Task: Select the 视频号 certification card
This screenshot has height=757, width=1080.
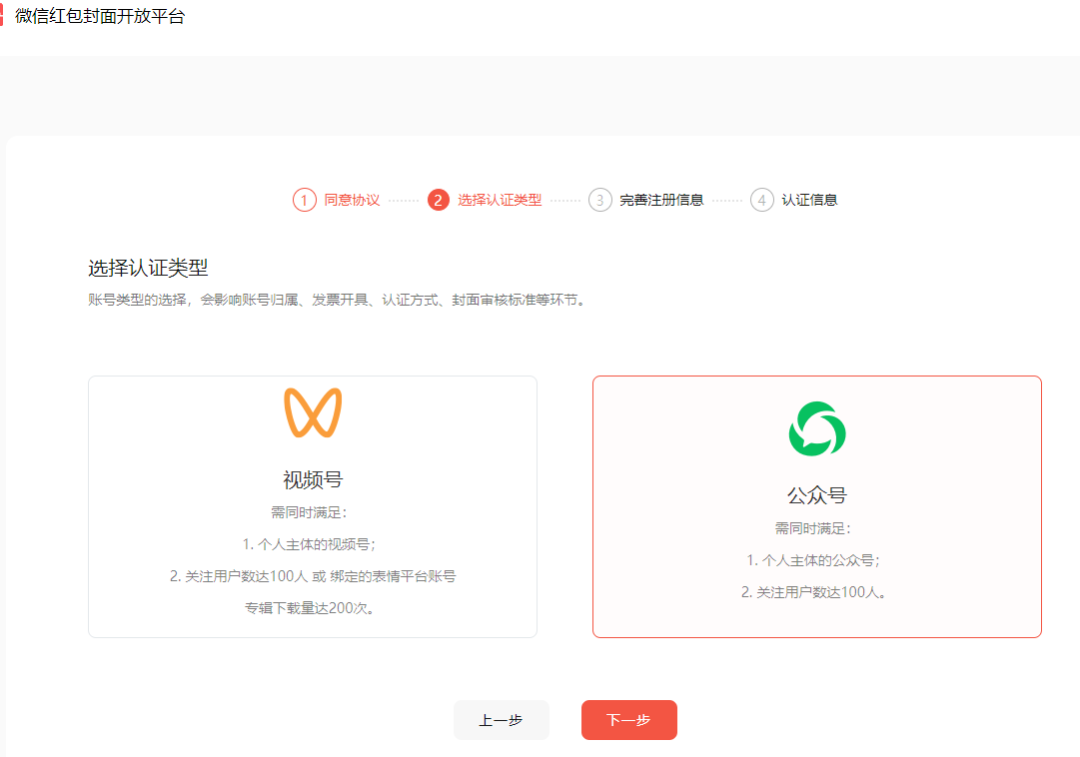Action: (313, 506)
